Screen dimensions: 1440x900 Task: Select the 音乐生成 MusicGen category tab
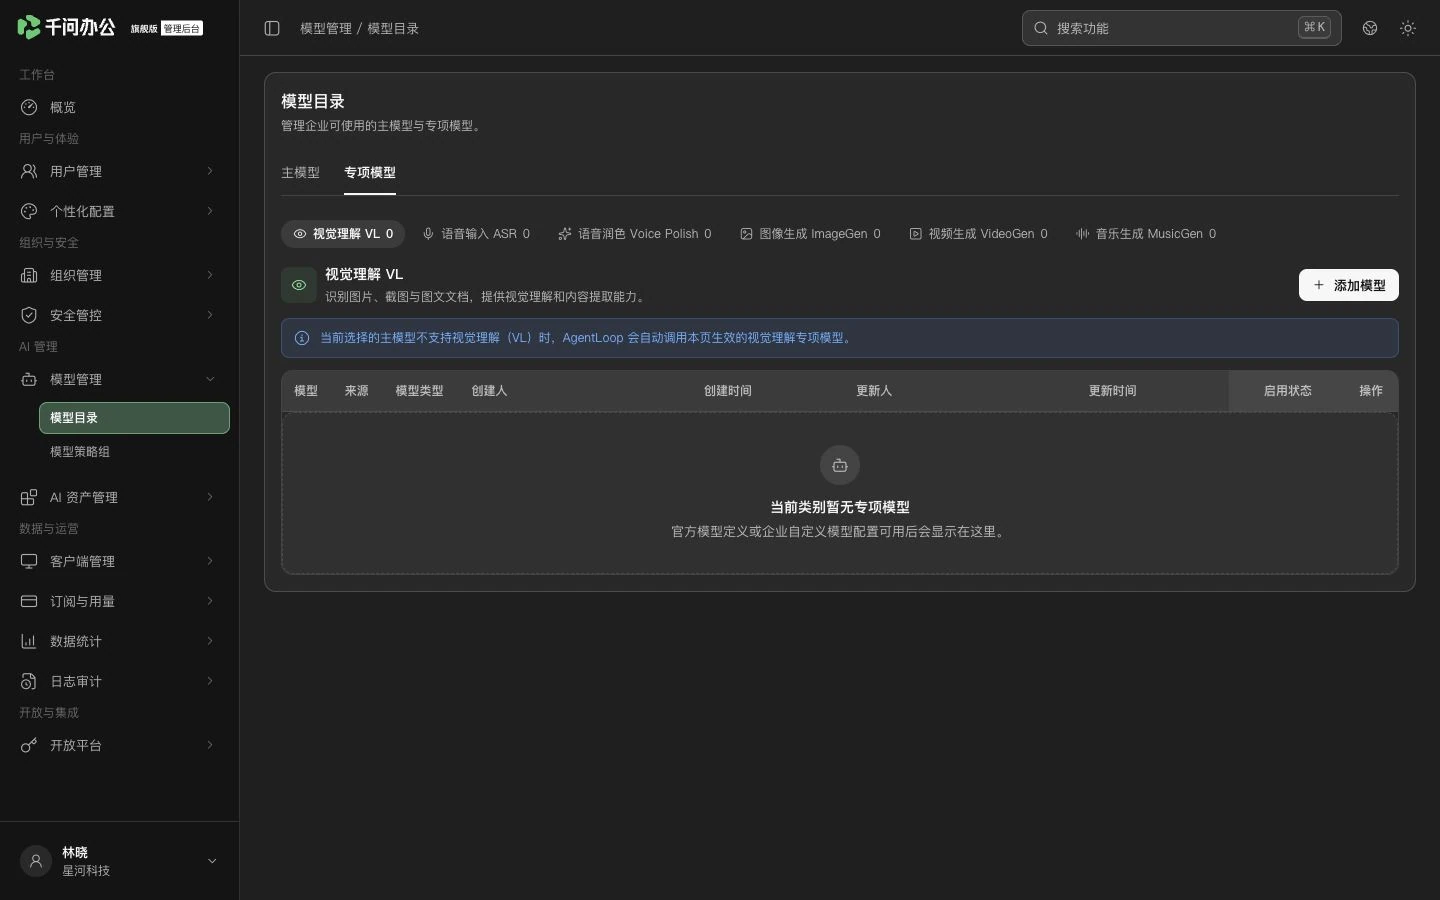(x=1146, y=234)
